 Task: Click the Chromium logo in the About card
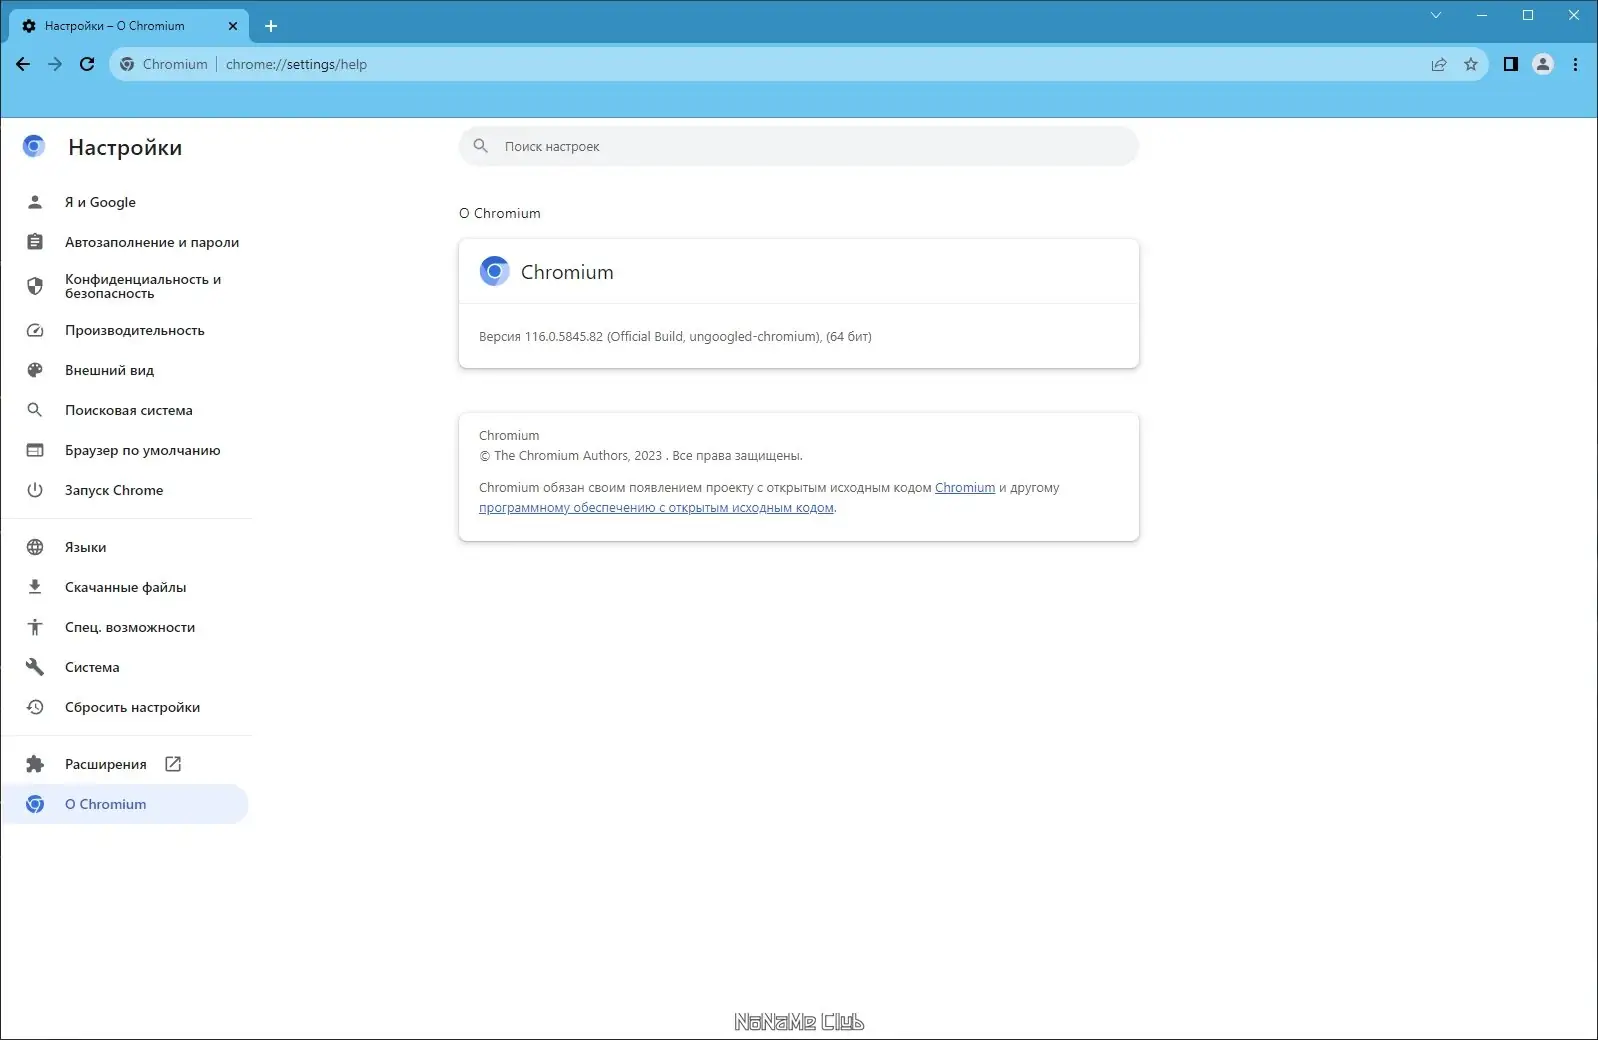click(494, 271)
